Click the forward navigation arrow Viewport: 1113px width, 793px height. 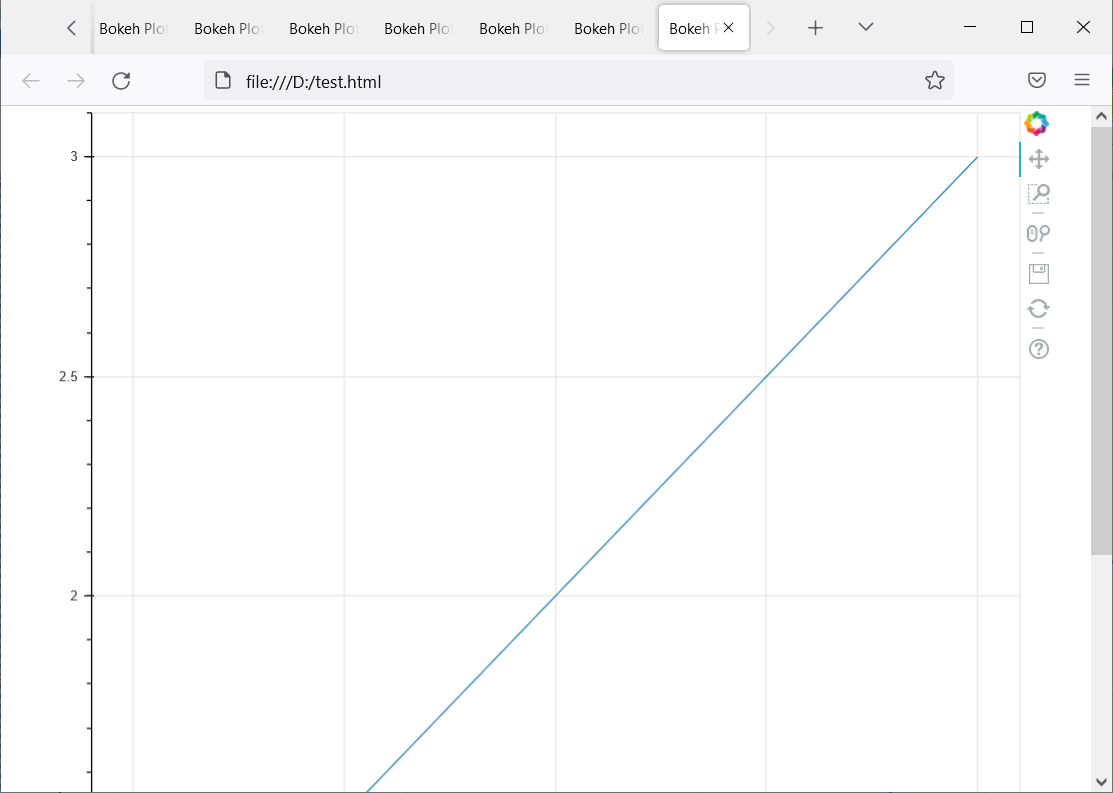point(75,80)
